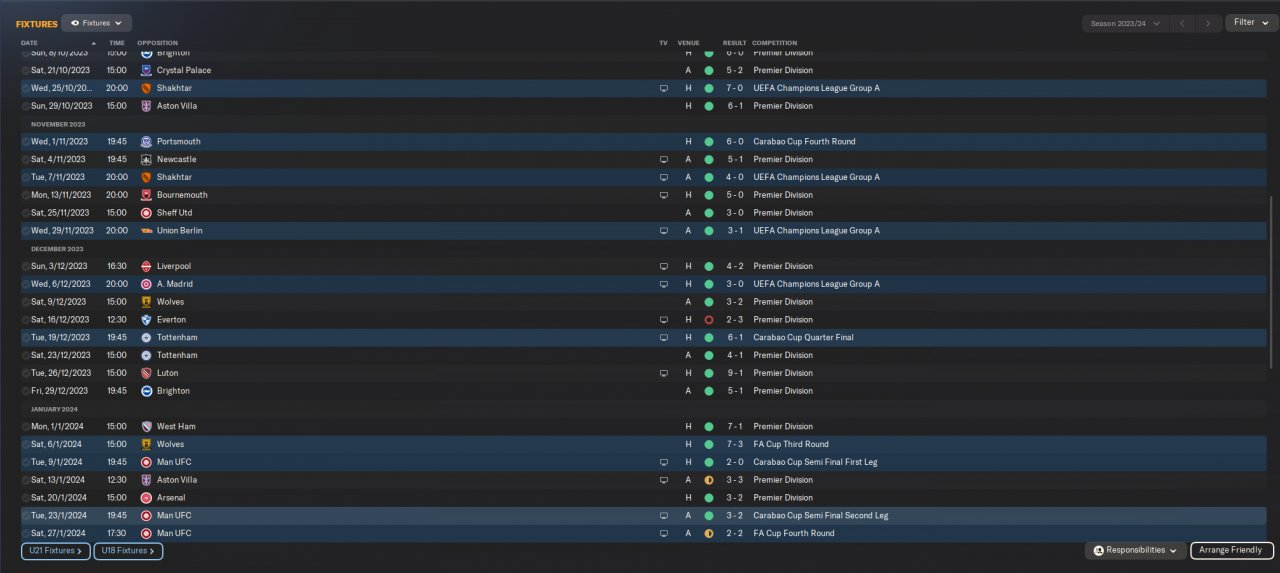This screenshot has width=1280, height=573.
Task: Click the Arrange Friendly button
Action: click(1232, 550)
